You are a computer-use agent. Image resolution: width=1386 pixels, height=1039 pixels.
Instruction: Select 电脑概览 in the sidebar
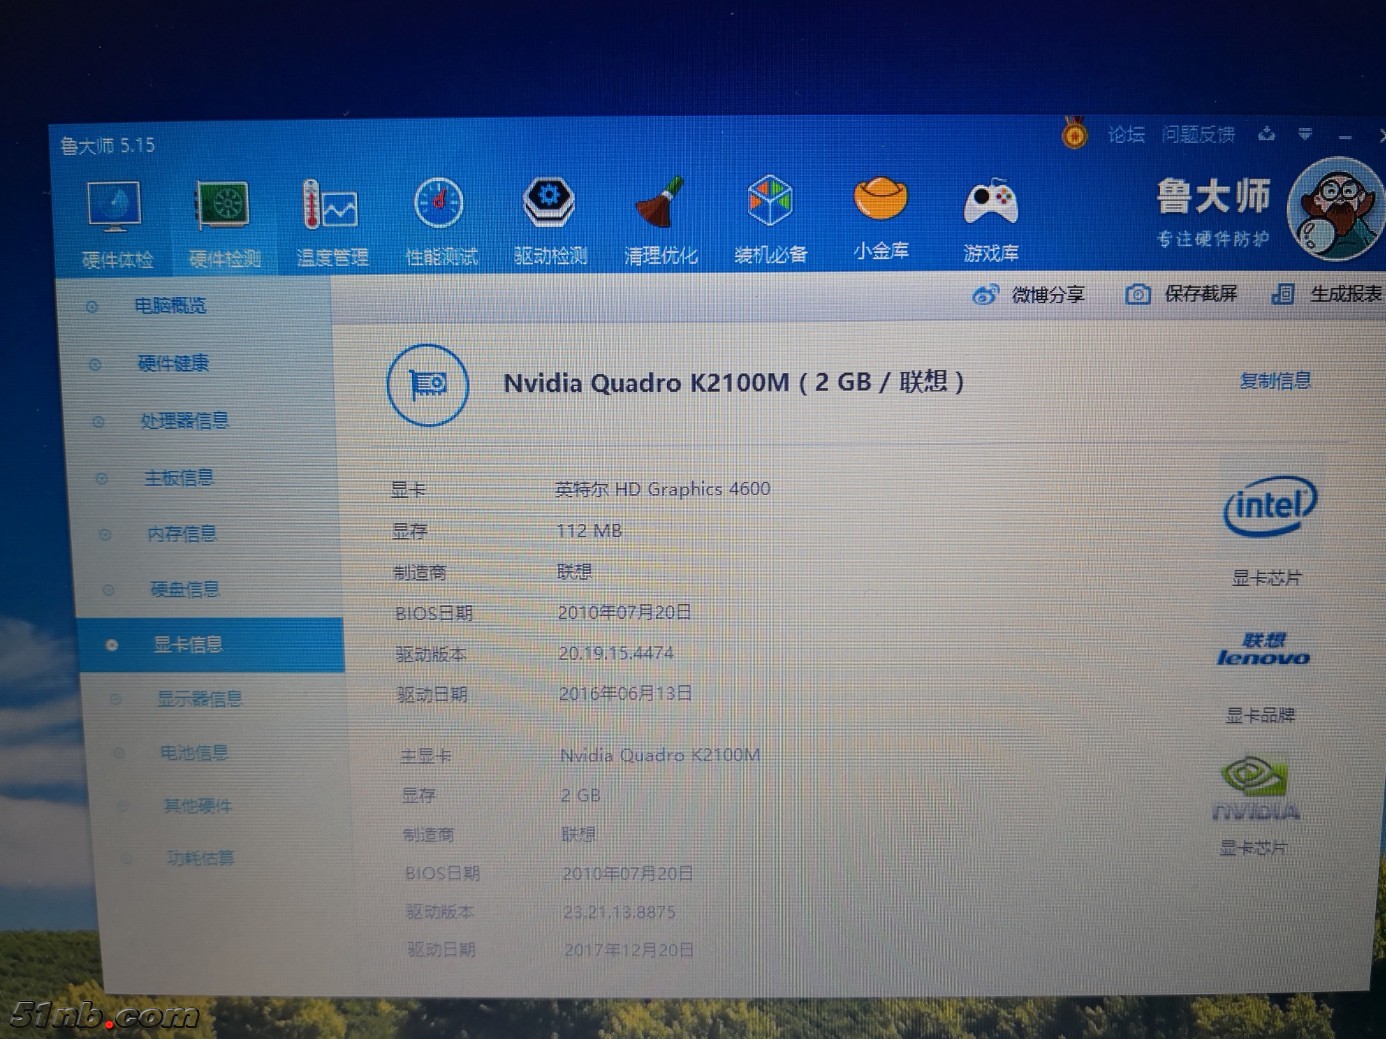pos(170,306)
